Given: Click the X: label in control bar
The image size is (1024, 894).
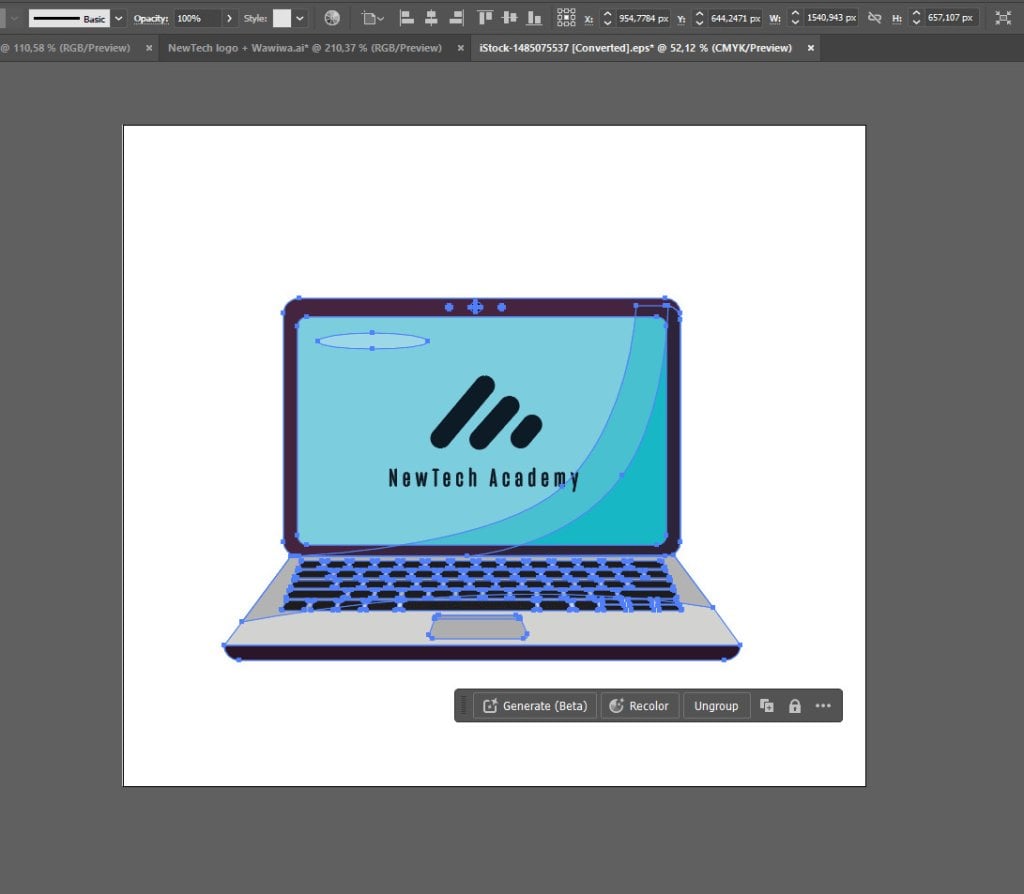Looking at the screenshot, I should pyautogui.click(x=588, y=19).
